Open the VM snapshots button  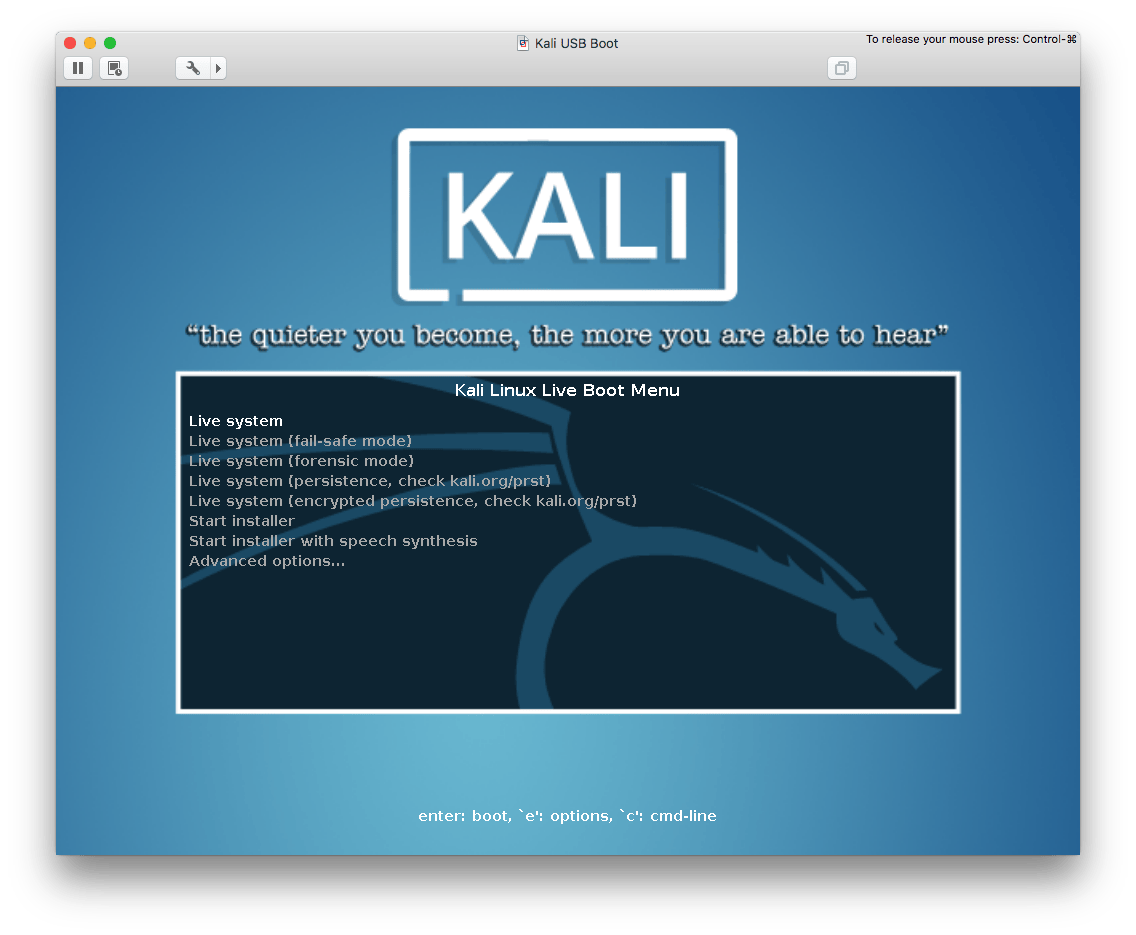pyautogui.click(x=115, y=68)
